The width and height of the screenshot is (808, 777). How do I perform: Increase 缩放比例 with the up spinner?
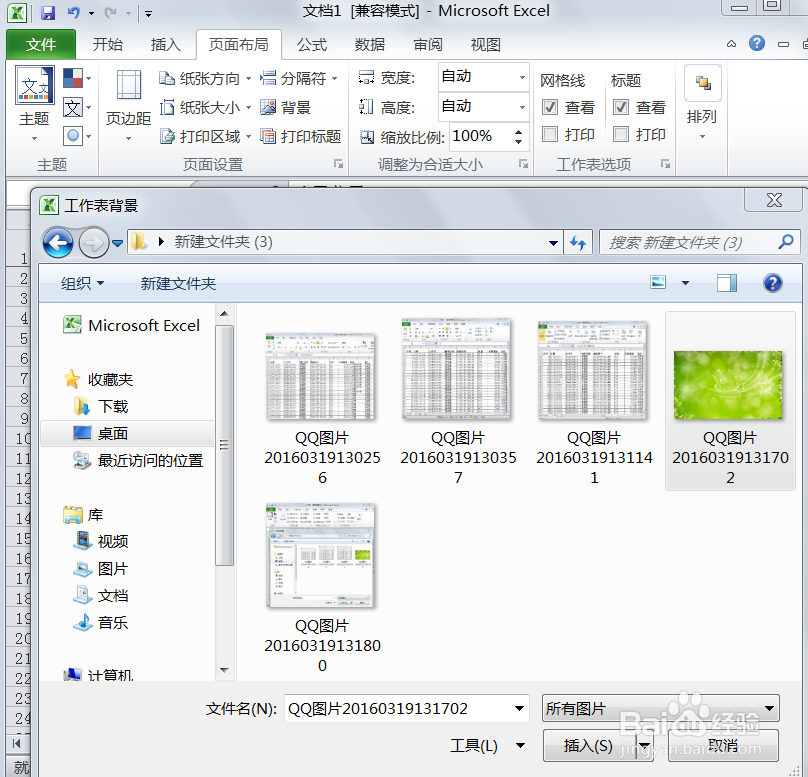point(518,132)
